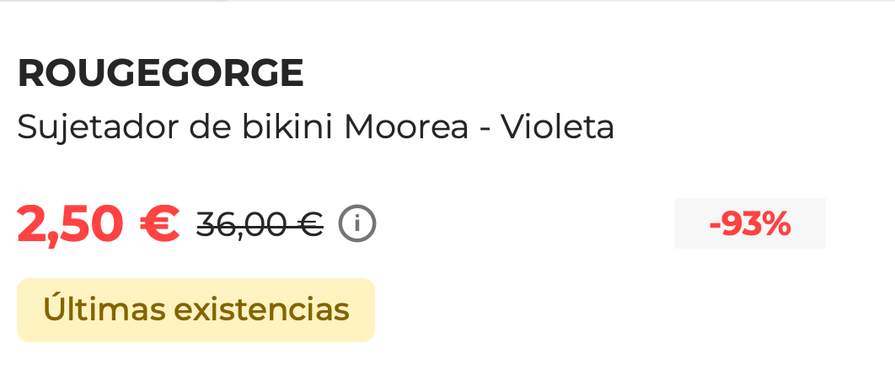Click the word Últimas in yellow badge

click(x=102, y=308)
